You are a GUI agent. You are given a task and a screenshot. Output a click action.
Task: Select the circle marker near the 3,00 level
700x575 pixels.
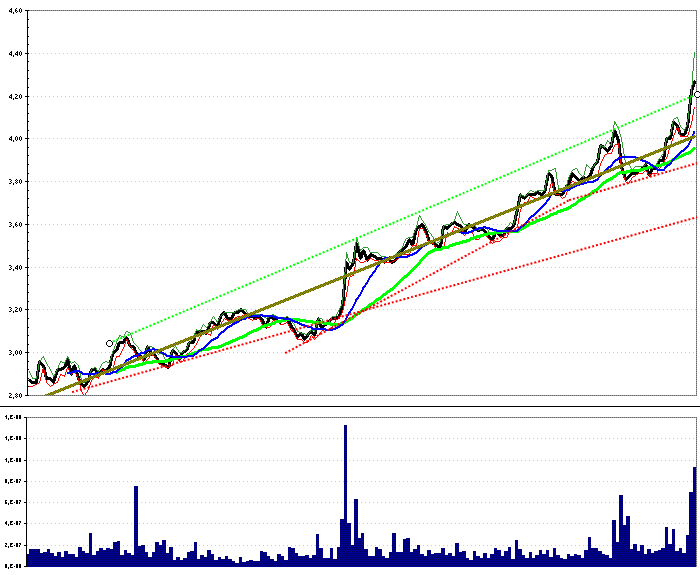coord(109,343)
